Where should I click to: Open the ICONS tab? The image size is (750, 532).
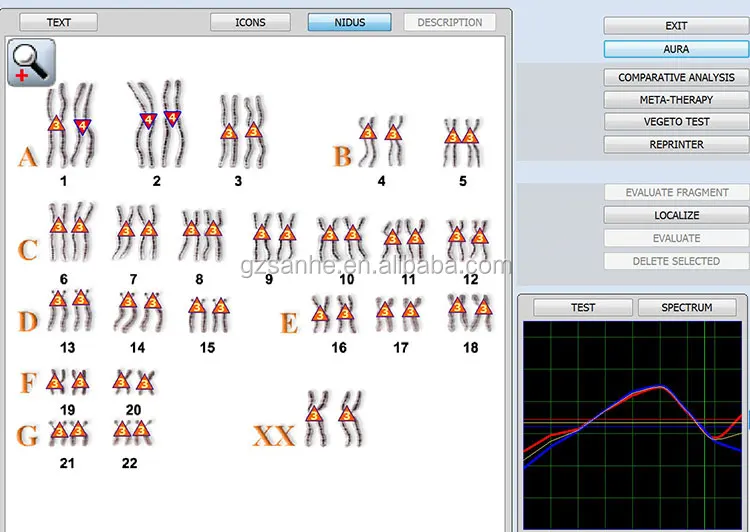250,22
